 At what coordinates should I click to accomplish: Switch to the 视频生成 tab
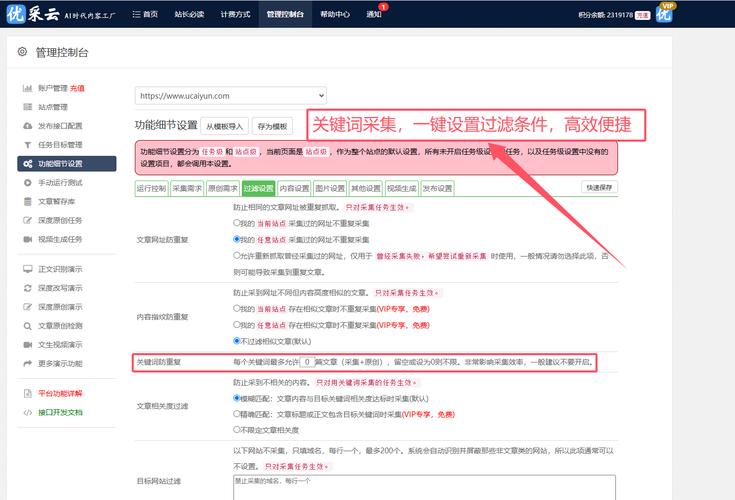(402, 188)
